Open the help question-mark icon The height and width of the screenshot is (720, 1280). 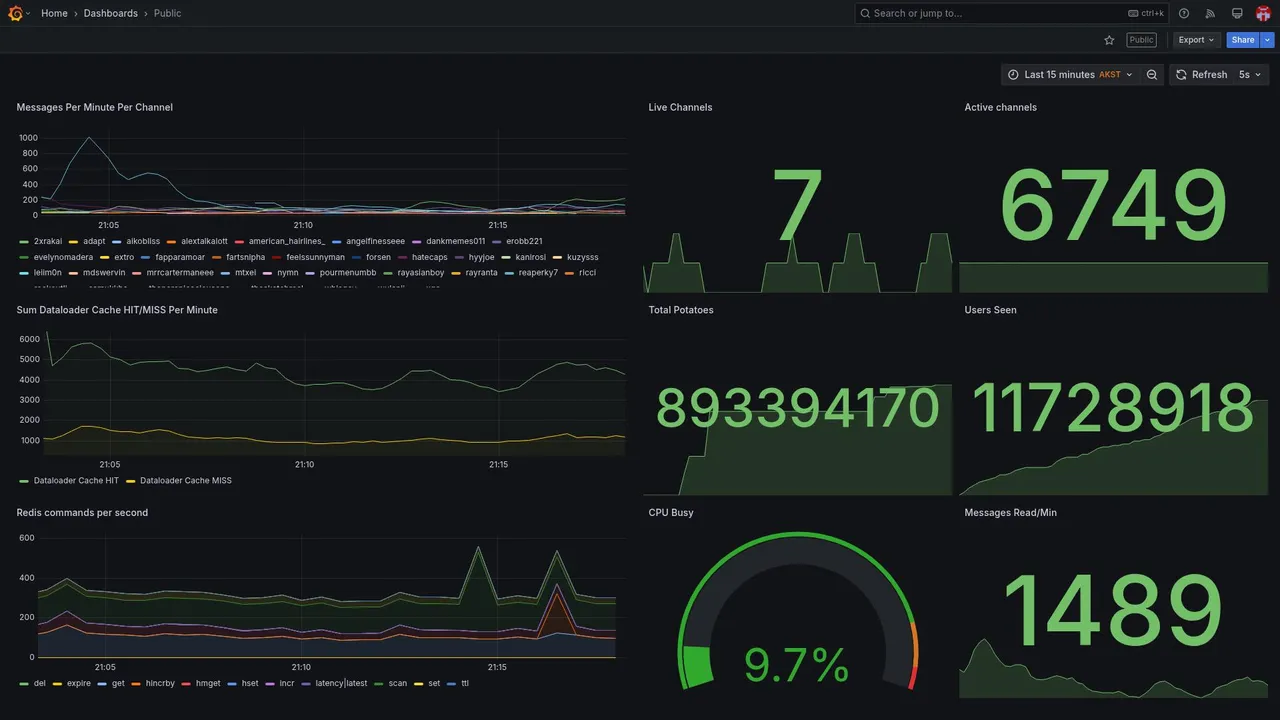pos(1184,13)
